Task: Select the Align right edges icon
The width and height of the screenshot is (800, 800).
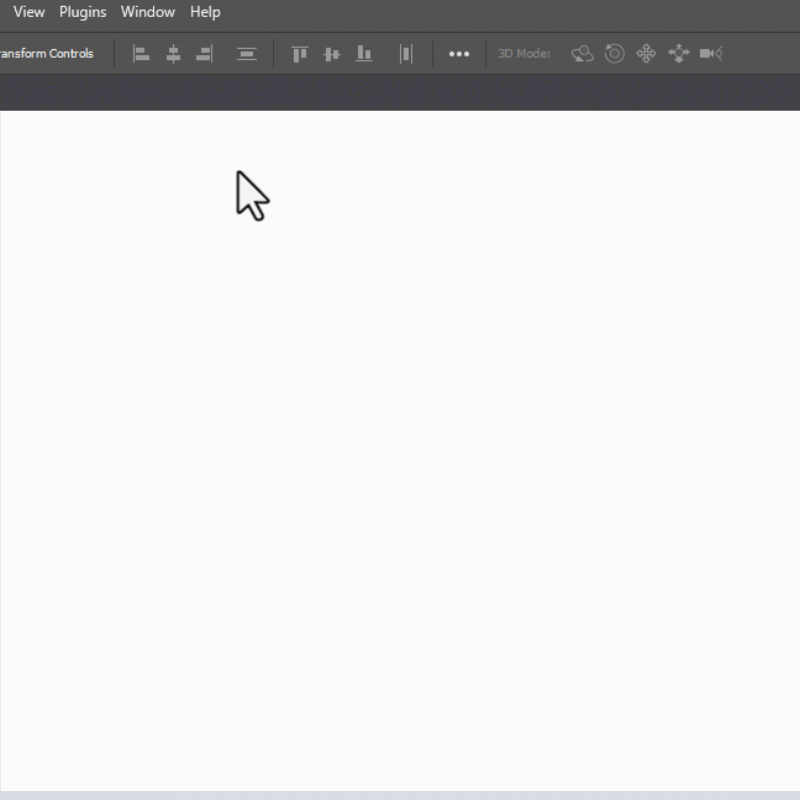Action: pos(204,54)
